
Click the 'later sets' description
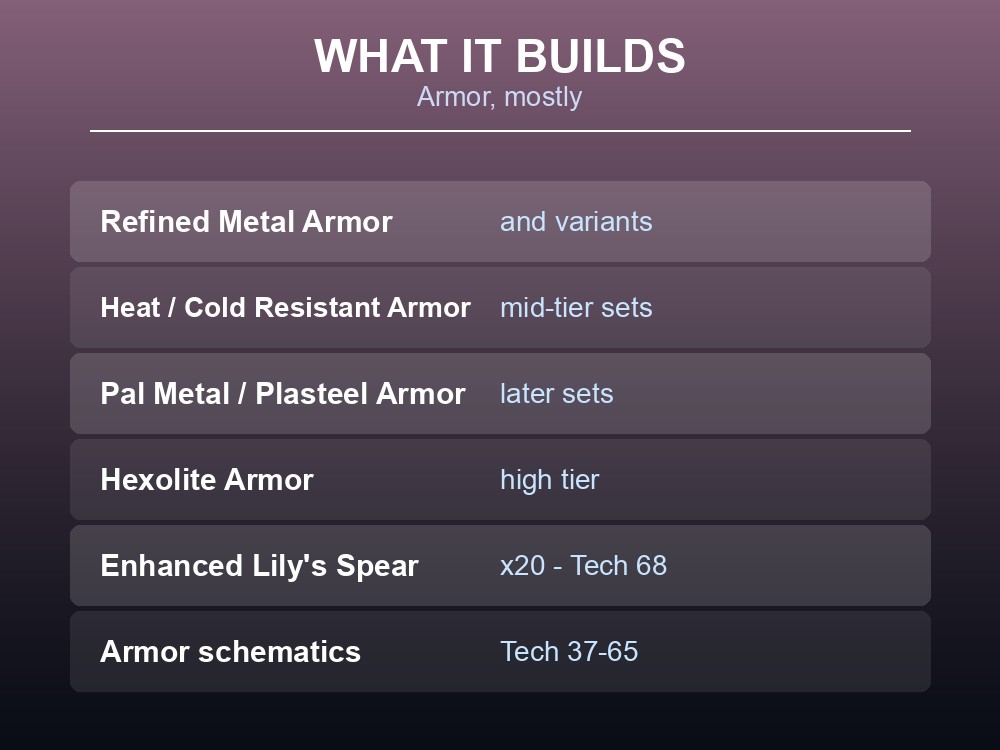point(556,393)
